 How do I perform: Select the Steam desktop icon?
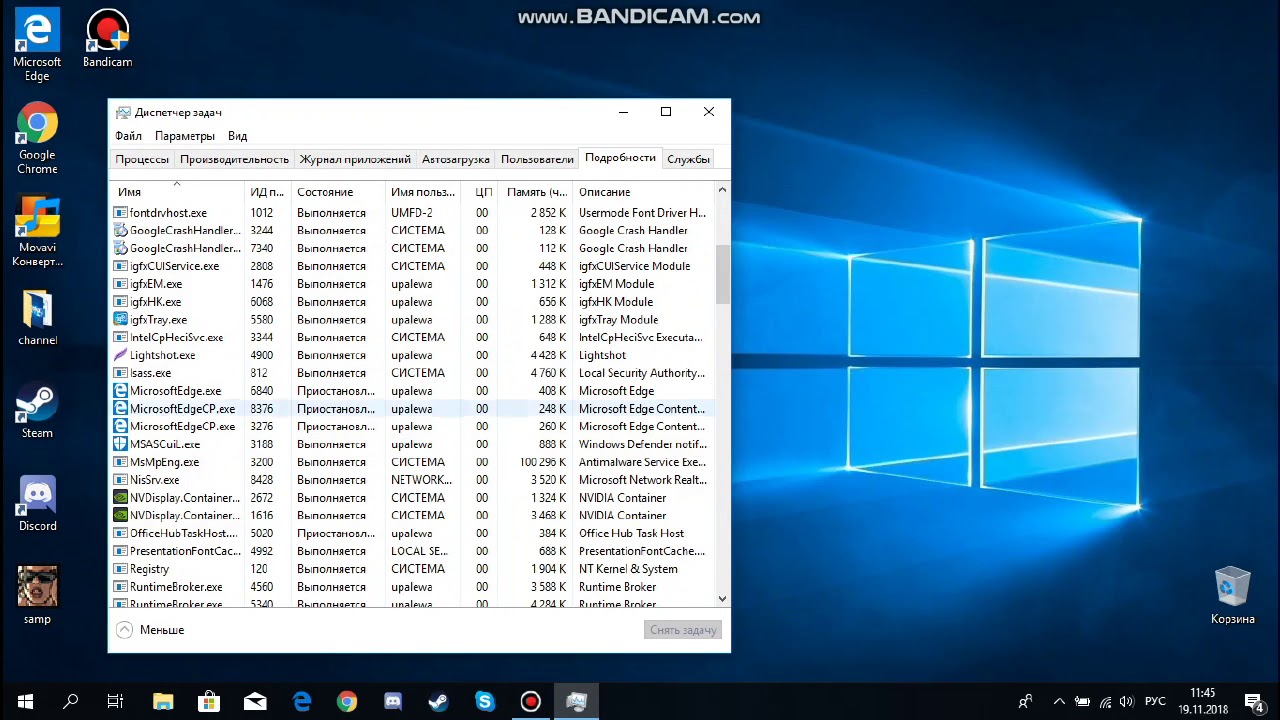[x=37, y=411]
